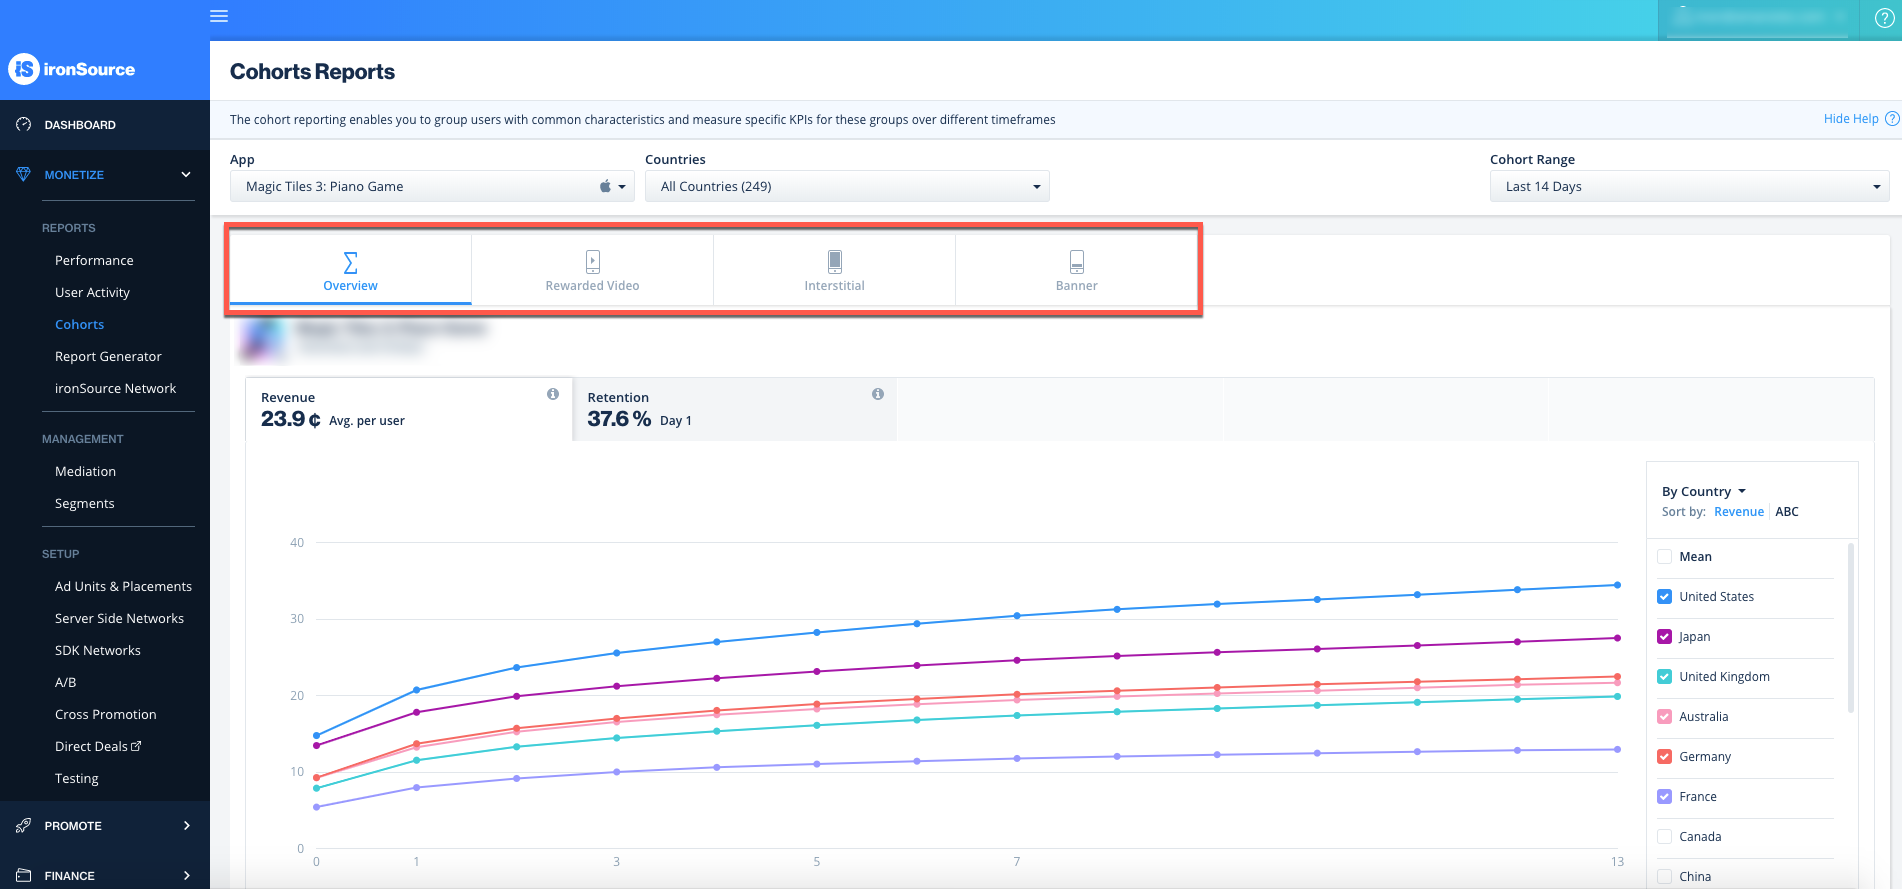Click the hamburger menu icon in header
1902x889 pixels.
point(219,16)
